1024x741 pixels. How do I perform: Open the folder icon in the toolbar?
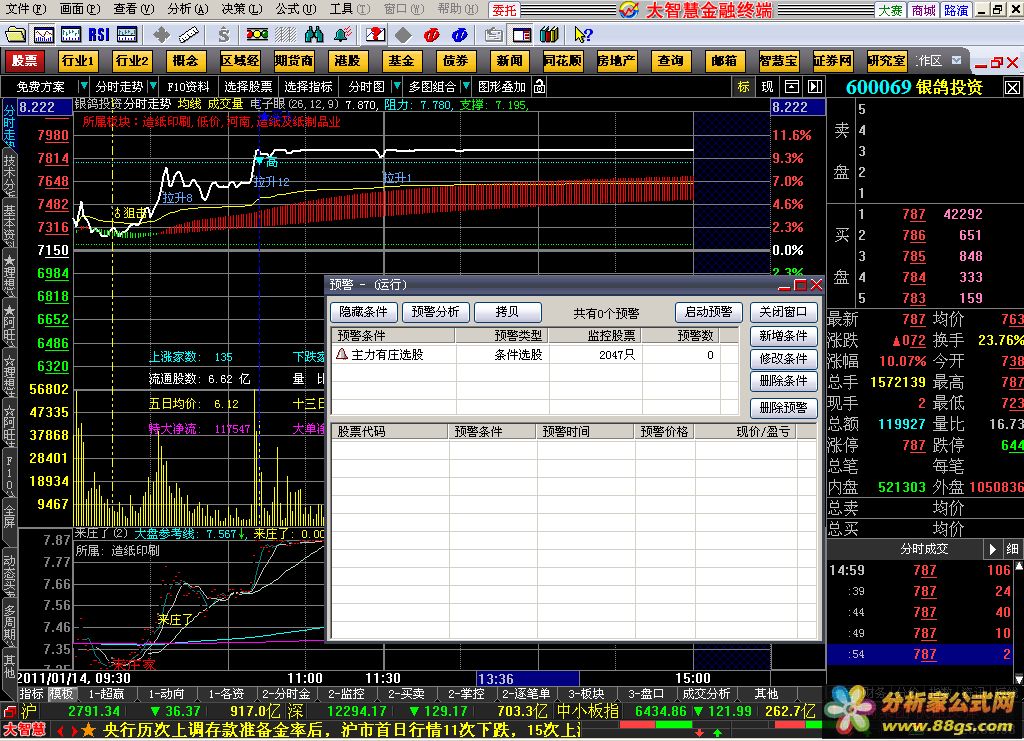click(x=15, y=35)
